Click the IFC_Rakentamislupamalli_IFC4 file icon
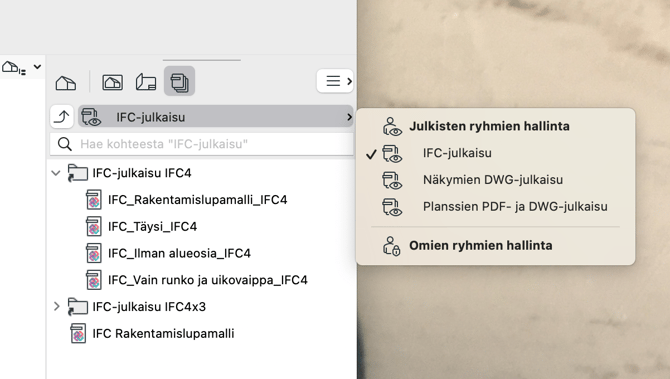The height and width of the screenshot is (379, 670). coord(94,200)
